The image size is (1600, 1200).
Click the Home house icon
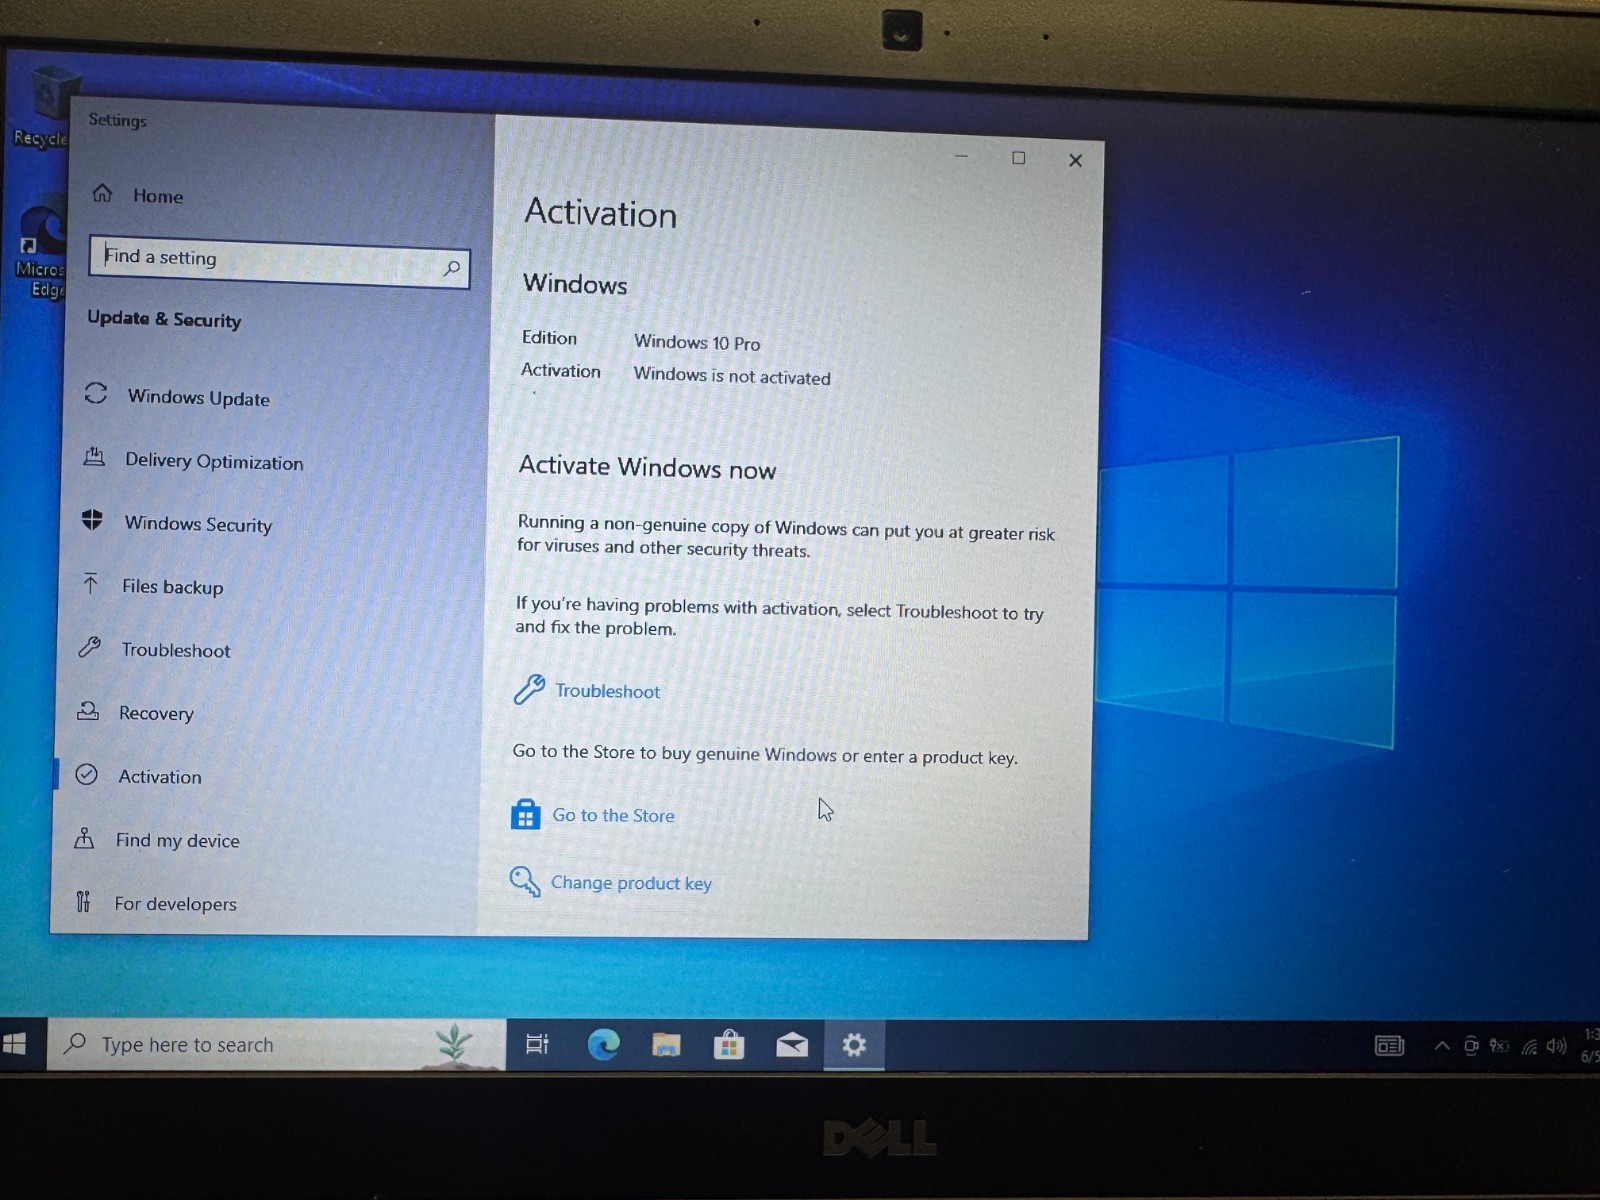click(x=102, y=193)
